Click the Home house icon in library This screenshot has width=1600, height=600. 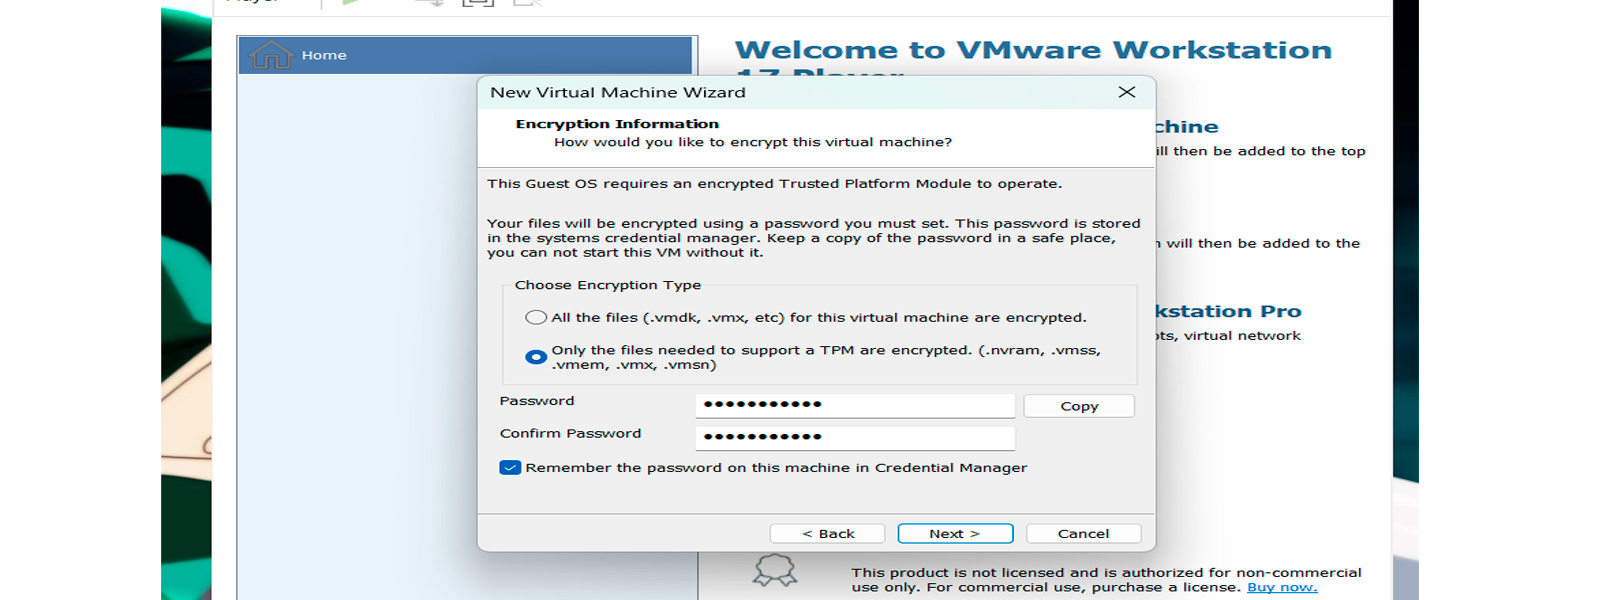click(271, 55)
